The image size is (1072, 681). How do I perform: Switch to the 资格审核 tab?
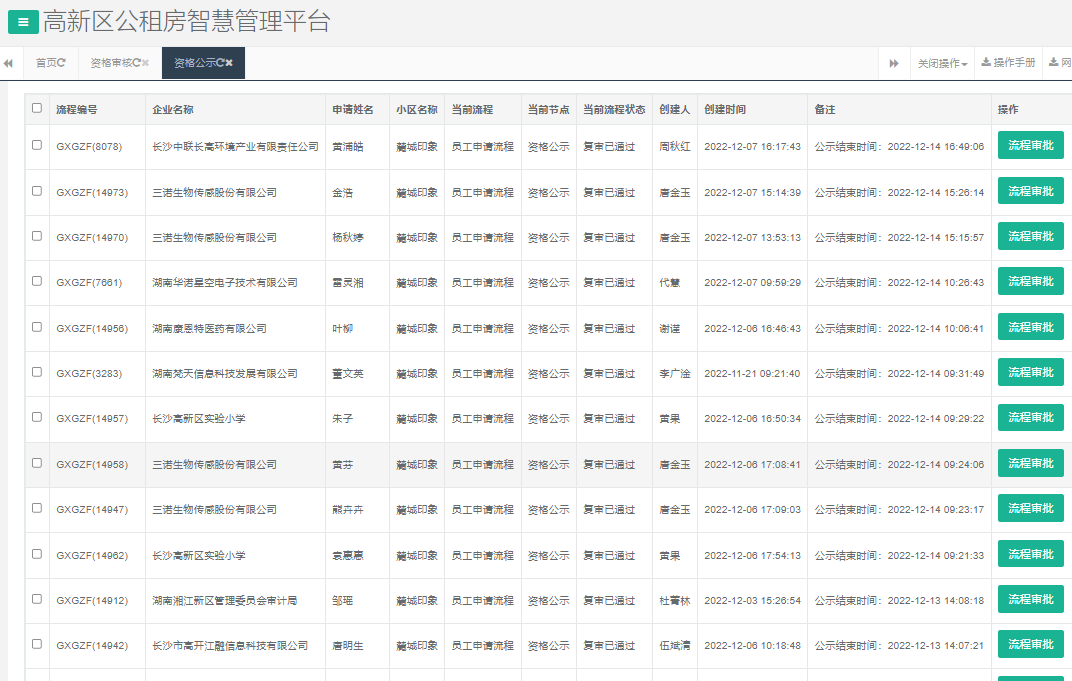110,62
